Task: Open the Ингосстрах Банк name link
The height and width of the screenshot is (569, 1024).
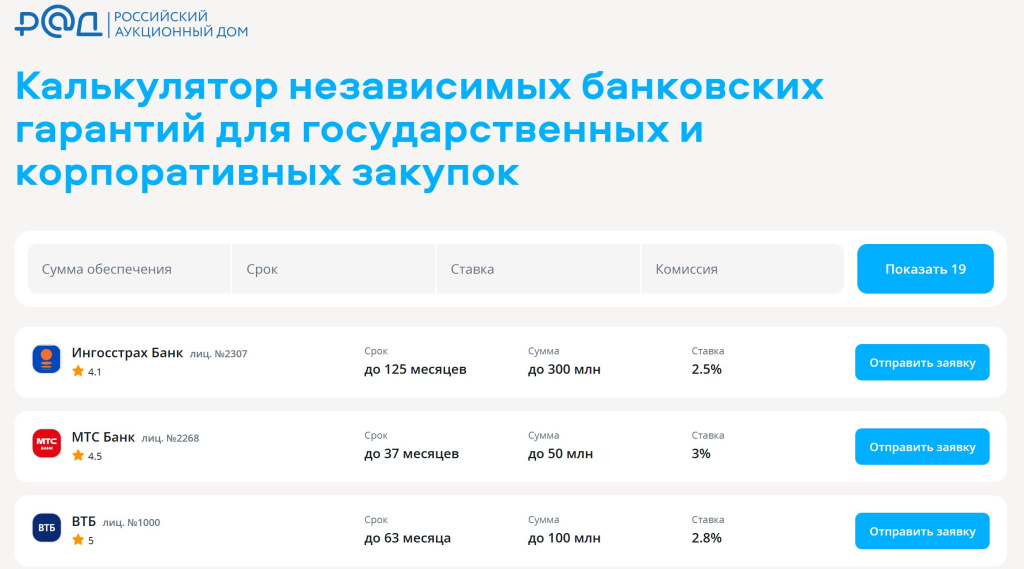Action: pos(127,353)
